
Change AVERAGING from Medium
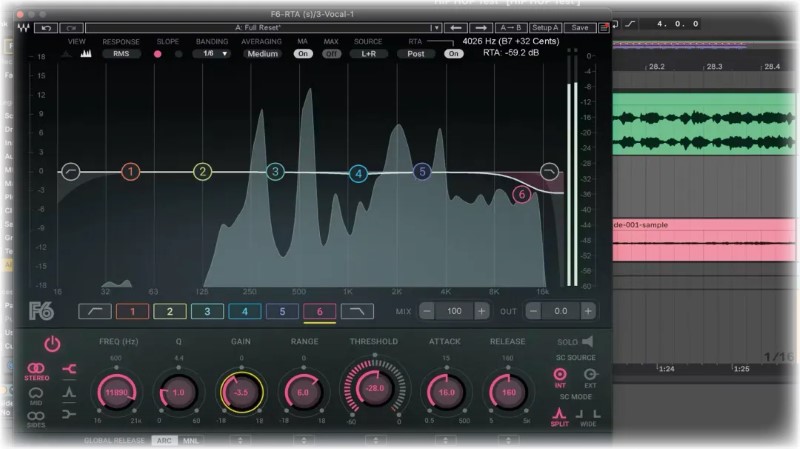point(262,54)
